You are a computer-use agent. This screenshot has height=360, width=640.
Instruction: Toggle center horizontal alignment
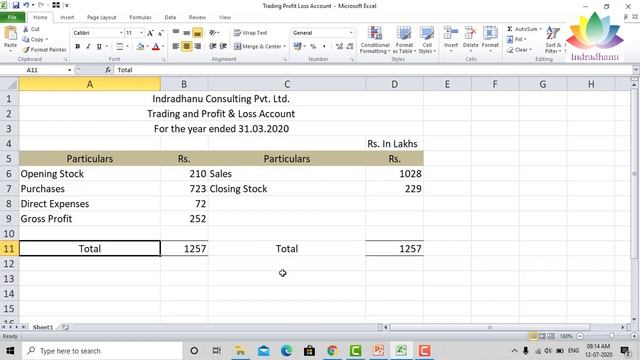pos(187,47)
